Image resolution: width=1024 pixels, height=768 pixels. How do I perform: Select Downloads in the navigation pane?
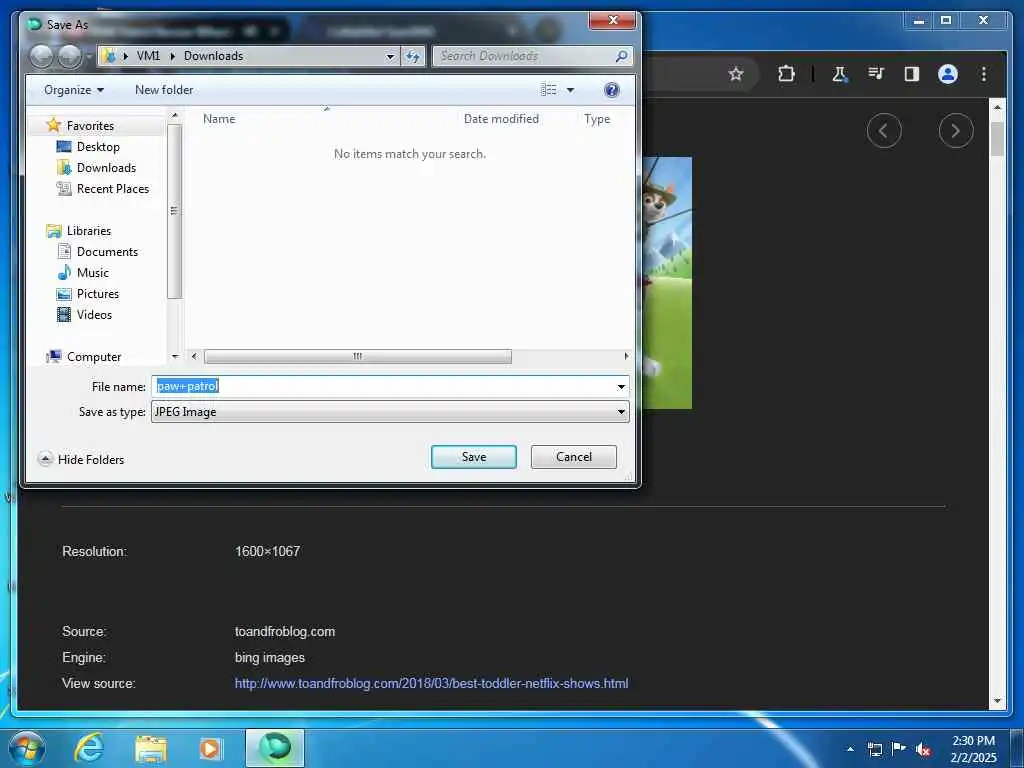(106, 168)
